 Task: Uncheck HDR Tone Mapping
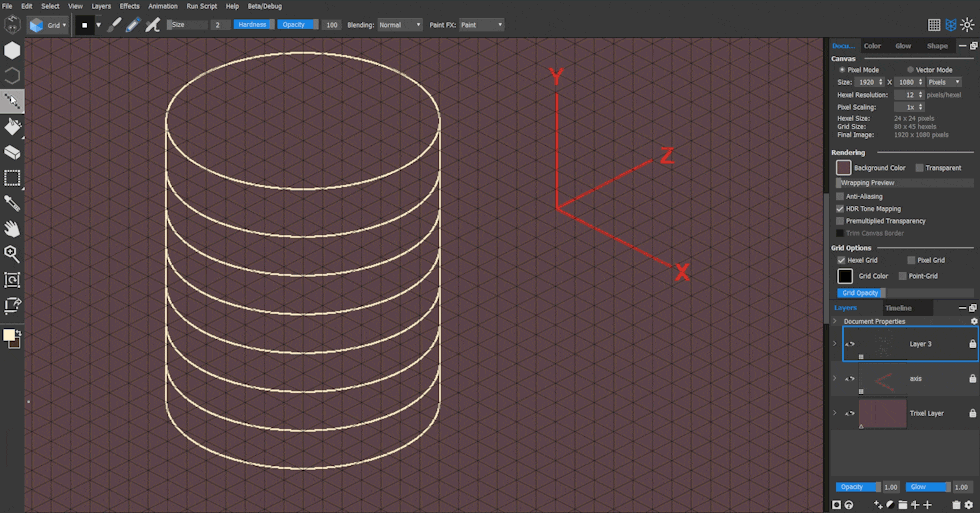pyautogui.click(x=840, y=209)
